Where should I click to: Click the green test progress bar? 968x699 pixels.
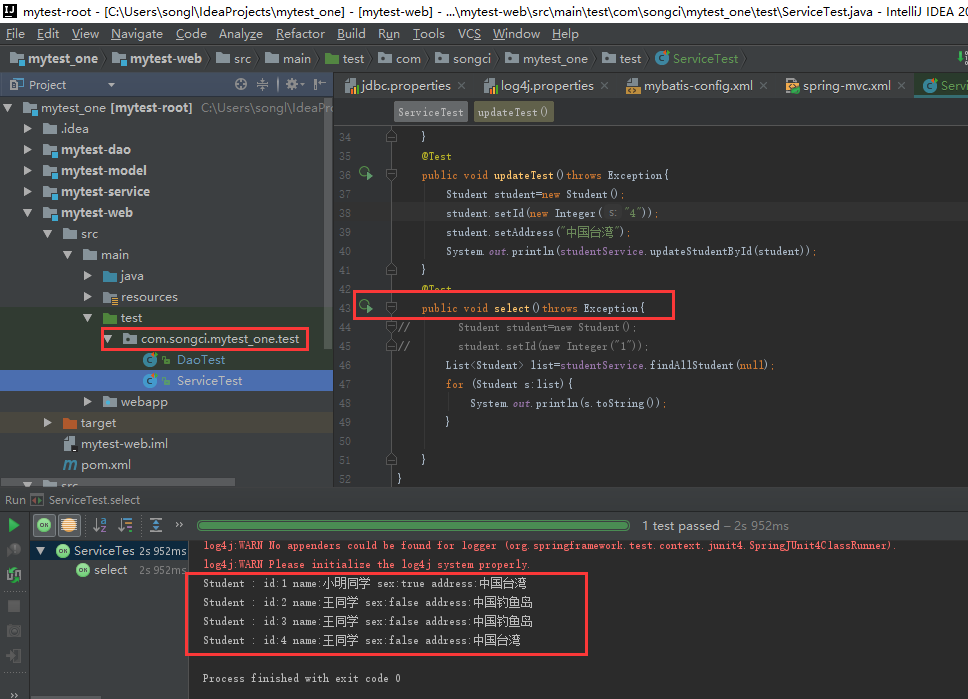pos(412,525)
